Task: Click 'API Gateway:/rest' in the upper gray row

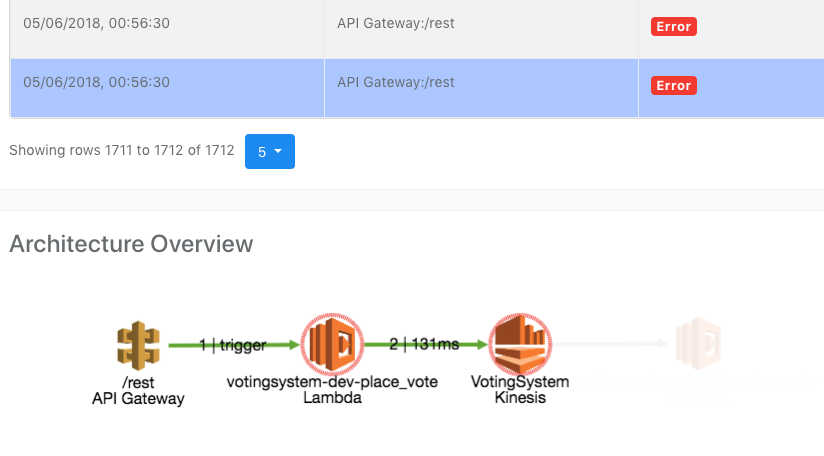Action: coord(396,23)
